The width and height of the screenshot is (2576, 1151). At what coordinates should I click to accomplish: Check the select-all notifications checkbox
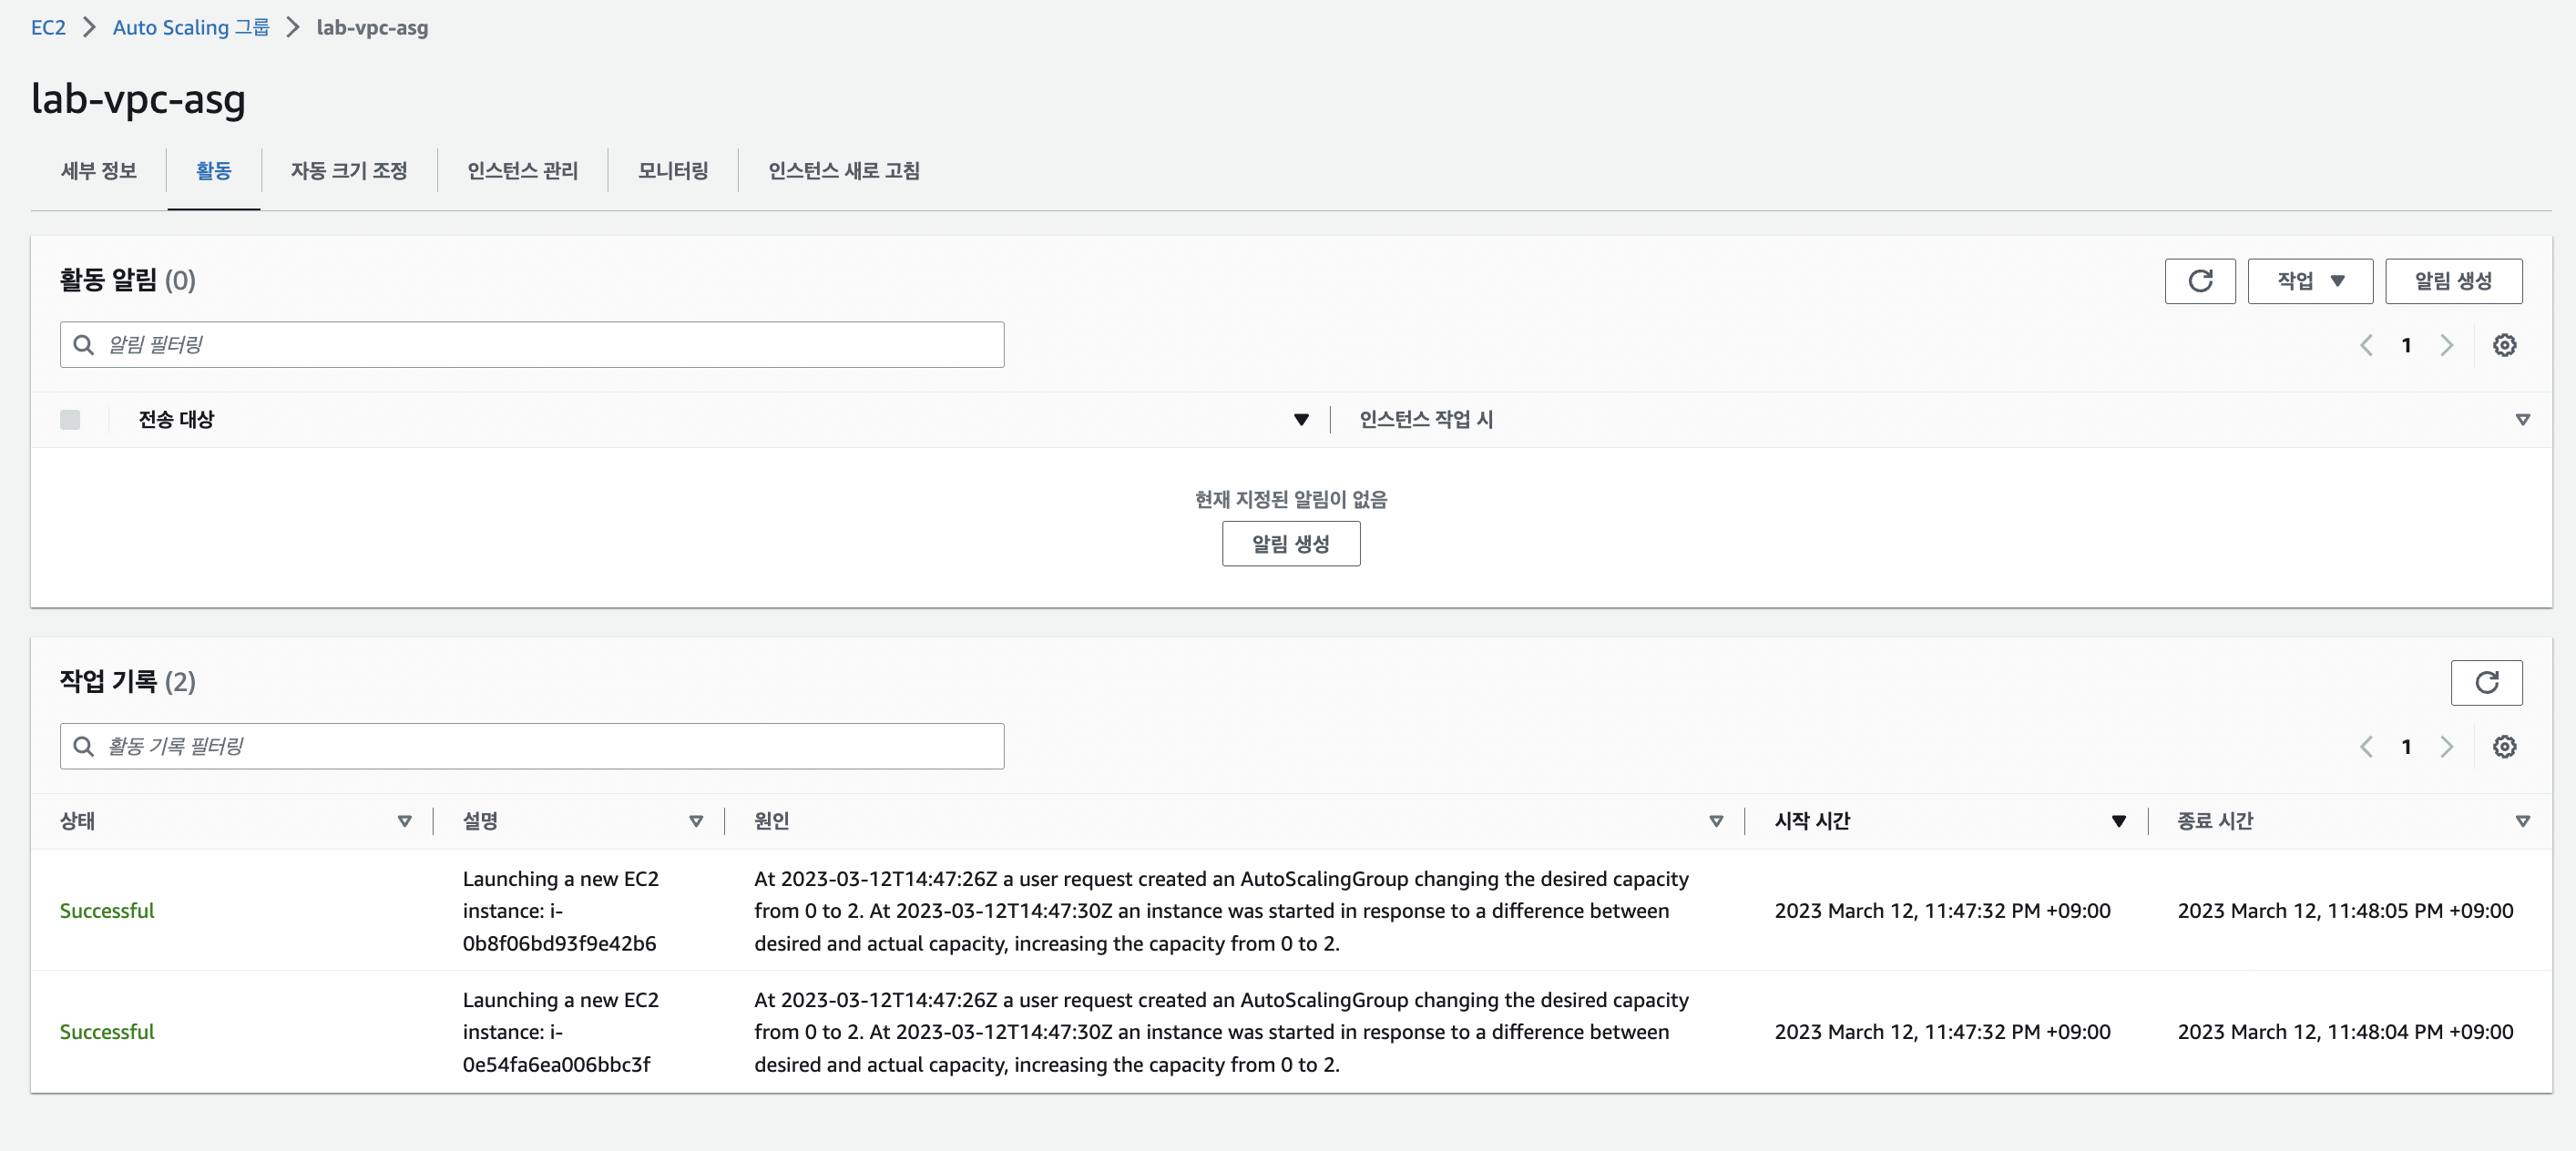(70, 419)
